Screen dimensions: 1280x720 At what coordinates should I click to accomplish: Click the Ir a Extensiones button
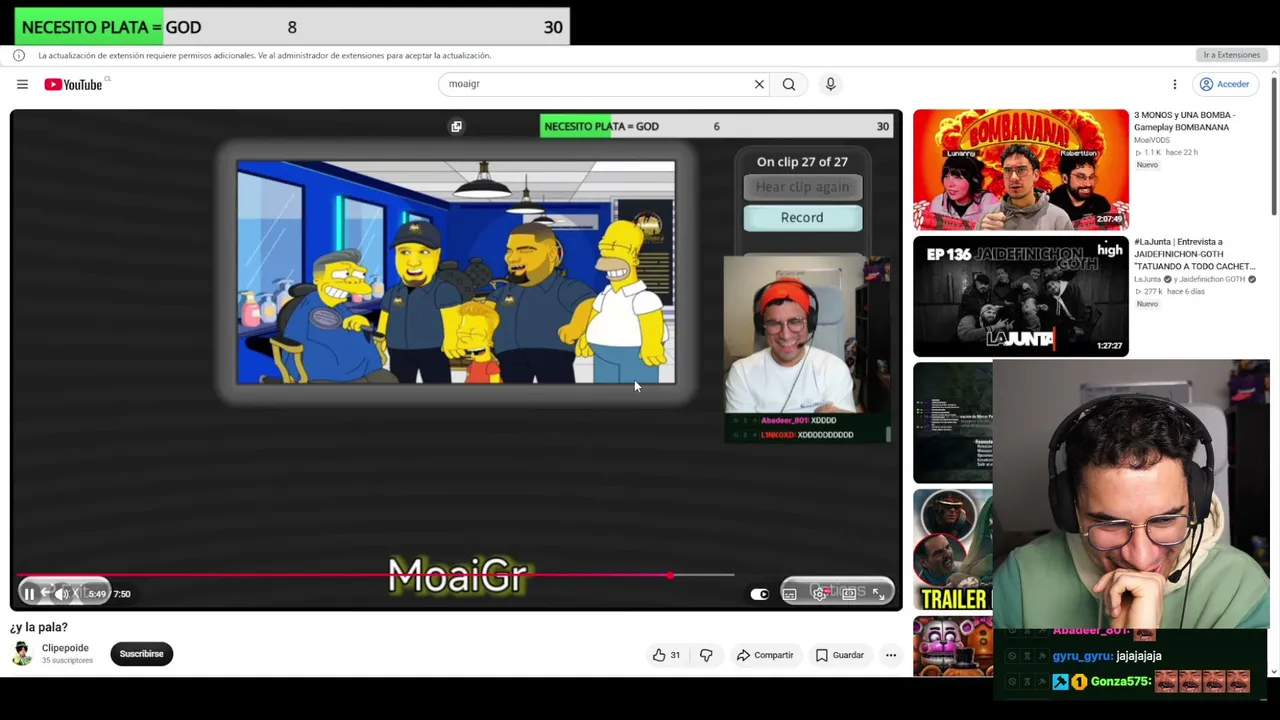pos(1232,55)
